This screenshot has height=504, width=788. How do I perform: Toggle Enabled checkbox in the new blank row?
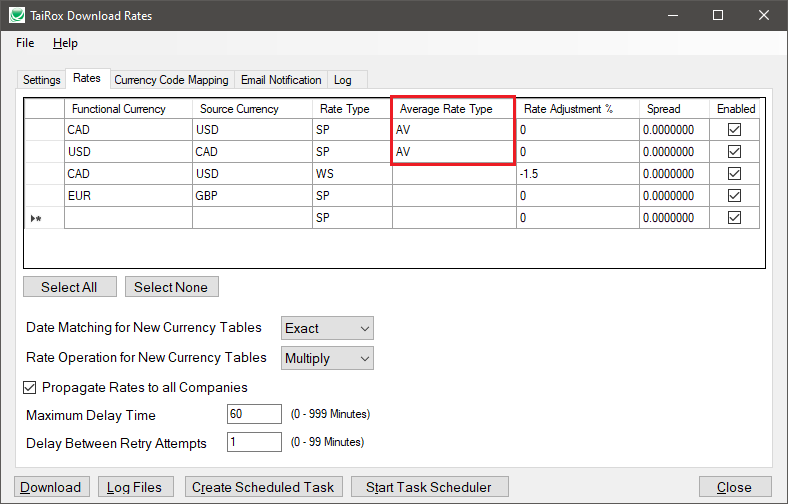point(734,218)
